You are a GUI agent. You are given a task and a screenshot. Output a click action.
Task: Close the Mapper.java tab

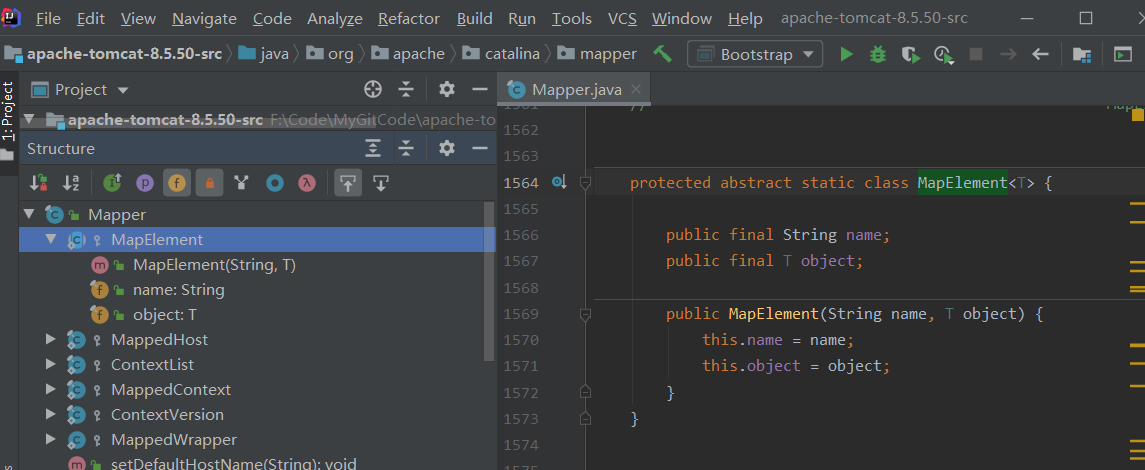pyautogui.click(x=635, y=90)
